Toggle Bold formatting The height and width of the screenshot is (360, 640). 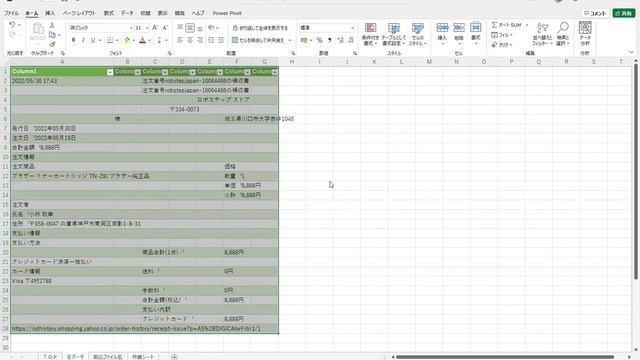pos(73,40)
